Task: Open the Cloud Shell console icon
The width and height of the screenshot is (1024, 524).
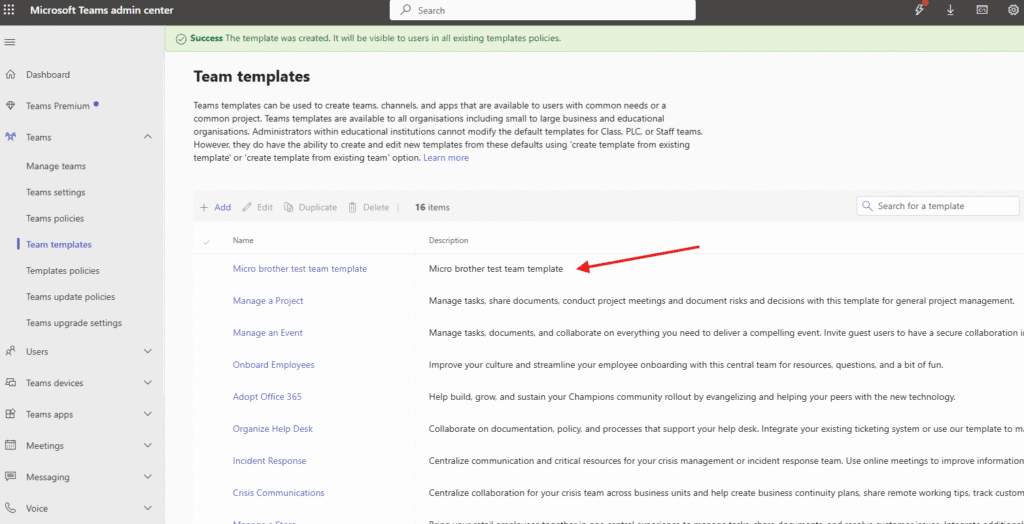Action: [x=982, y=10]
